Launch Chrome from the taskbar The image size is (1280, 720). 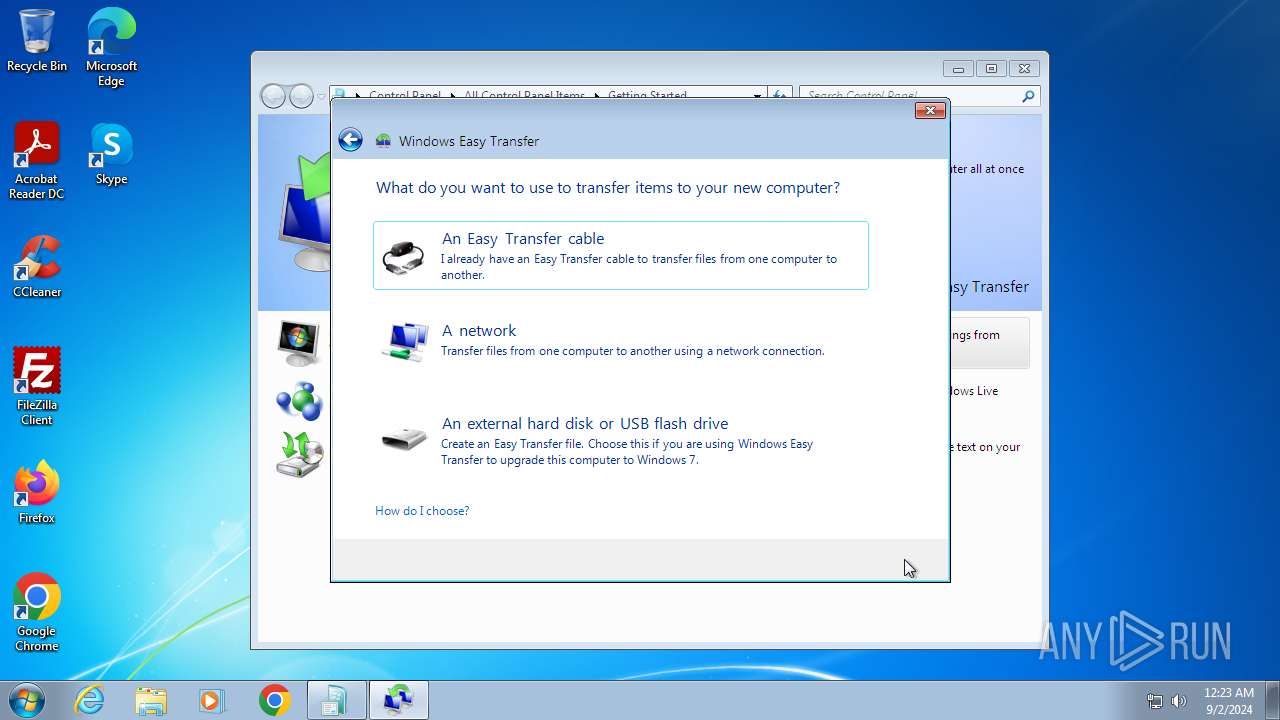[274, 700]
